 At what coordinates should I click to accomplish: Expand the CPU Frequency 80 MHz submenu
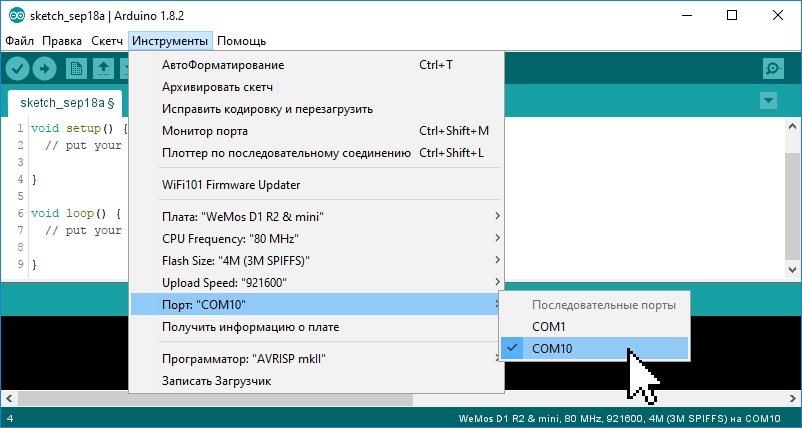pyautogui.click(x=316, y=239)
